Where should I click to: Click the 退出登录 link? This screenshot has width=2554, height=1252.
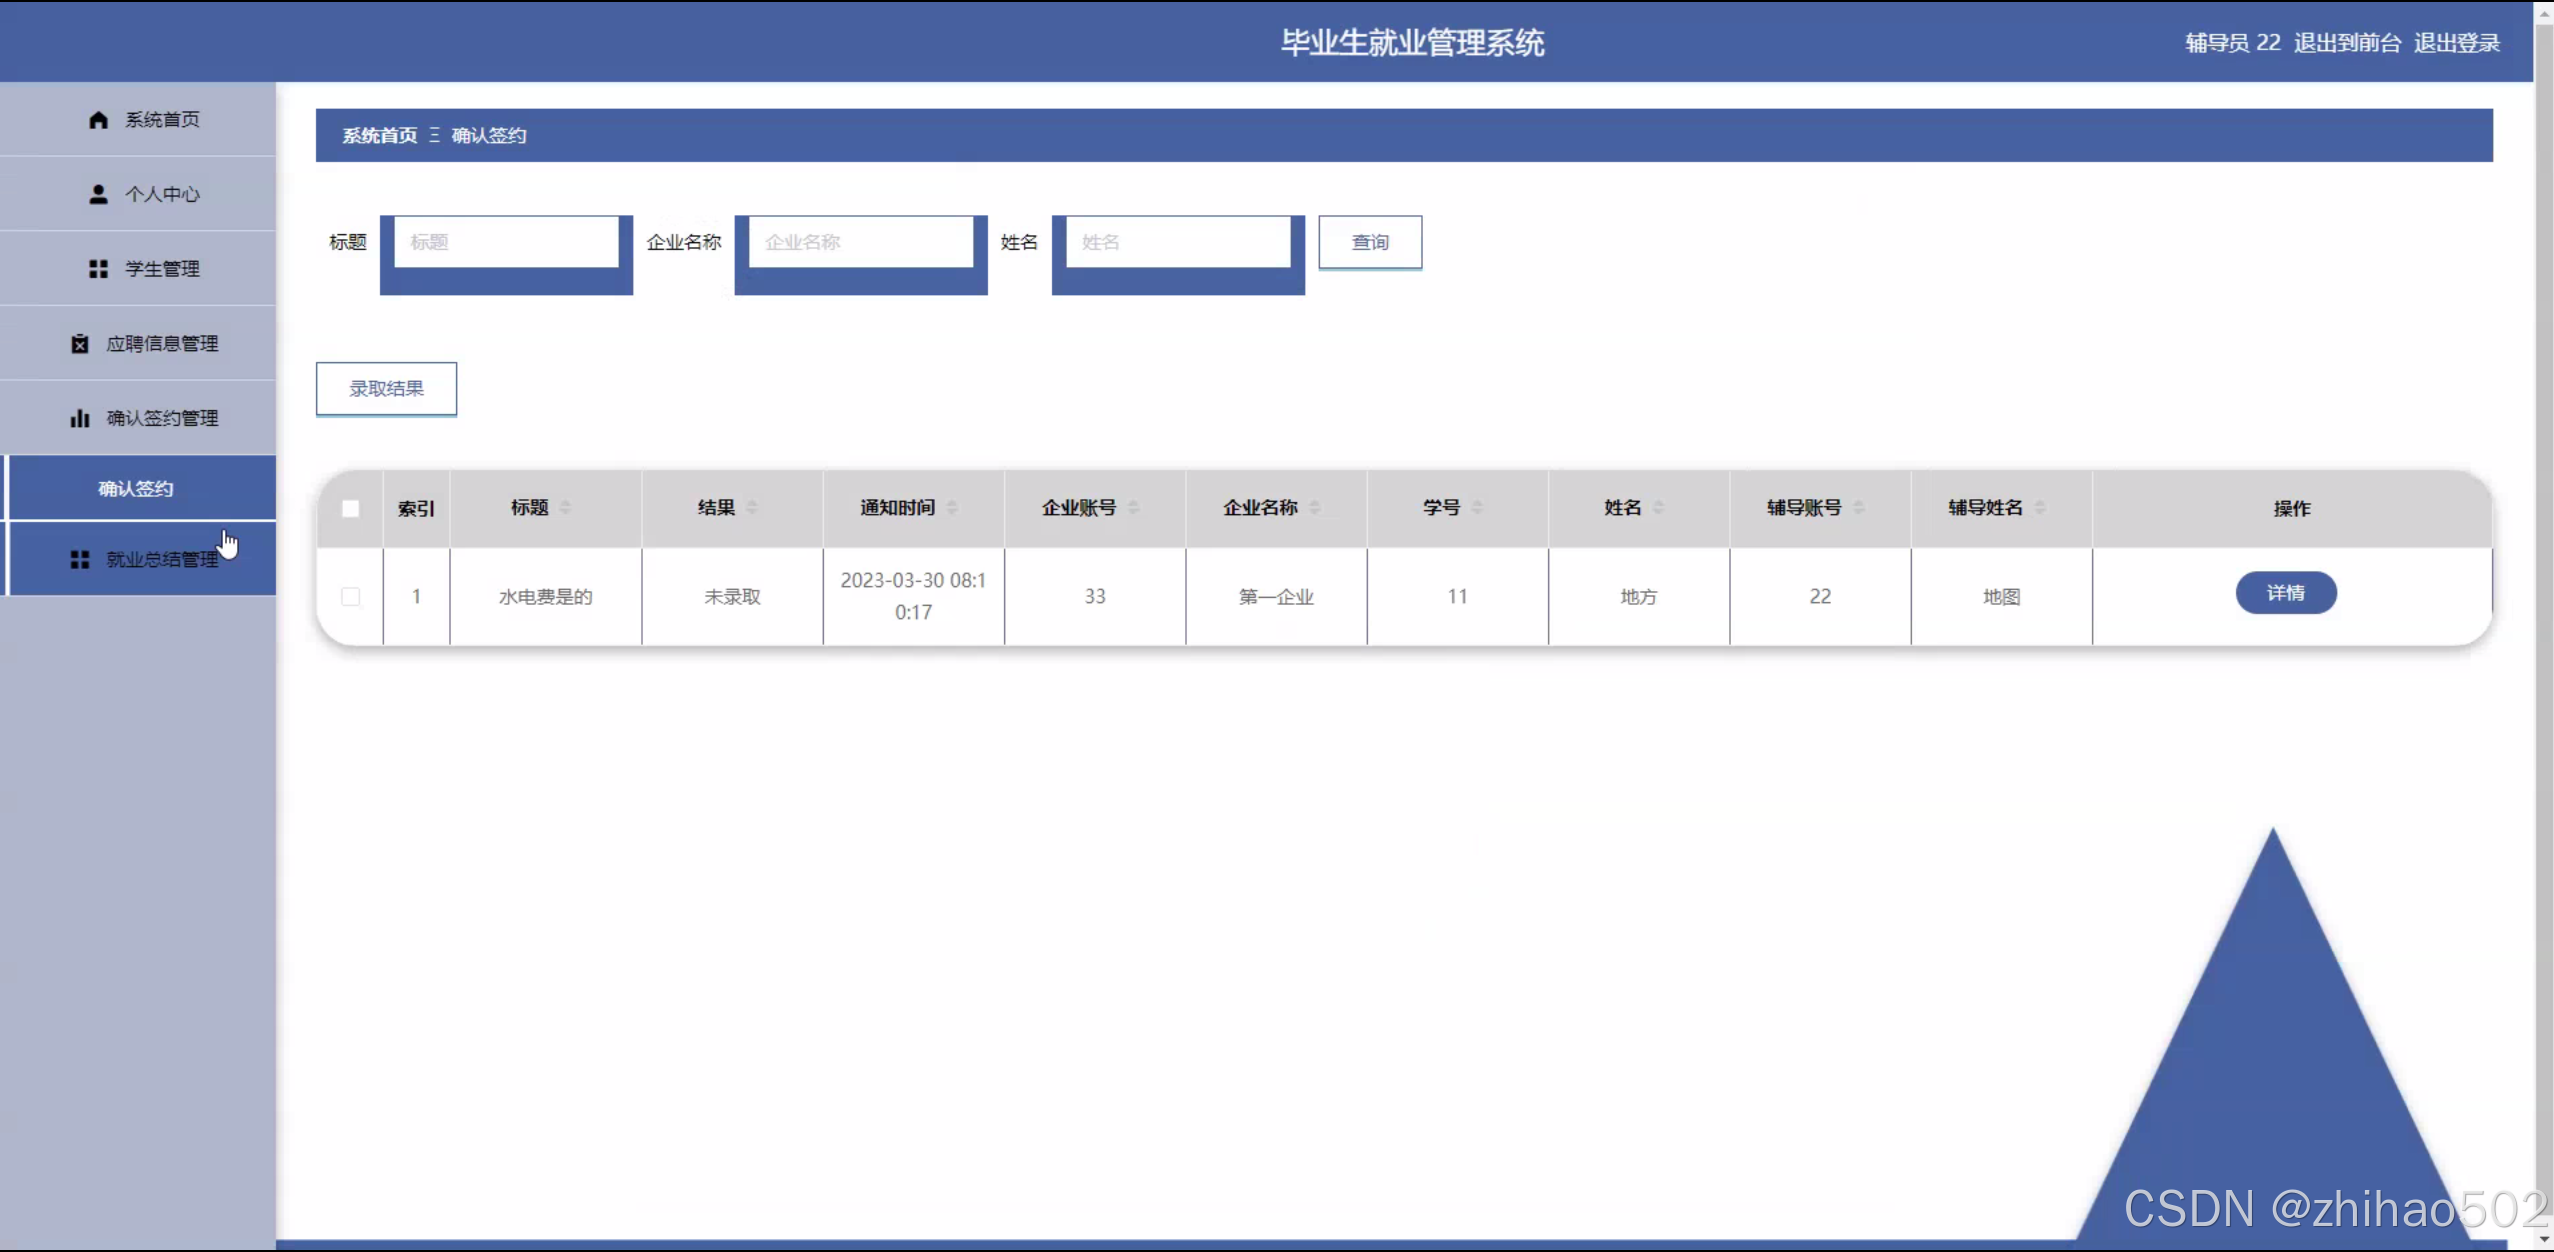[2456, 43]
